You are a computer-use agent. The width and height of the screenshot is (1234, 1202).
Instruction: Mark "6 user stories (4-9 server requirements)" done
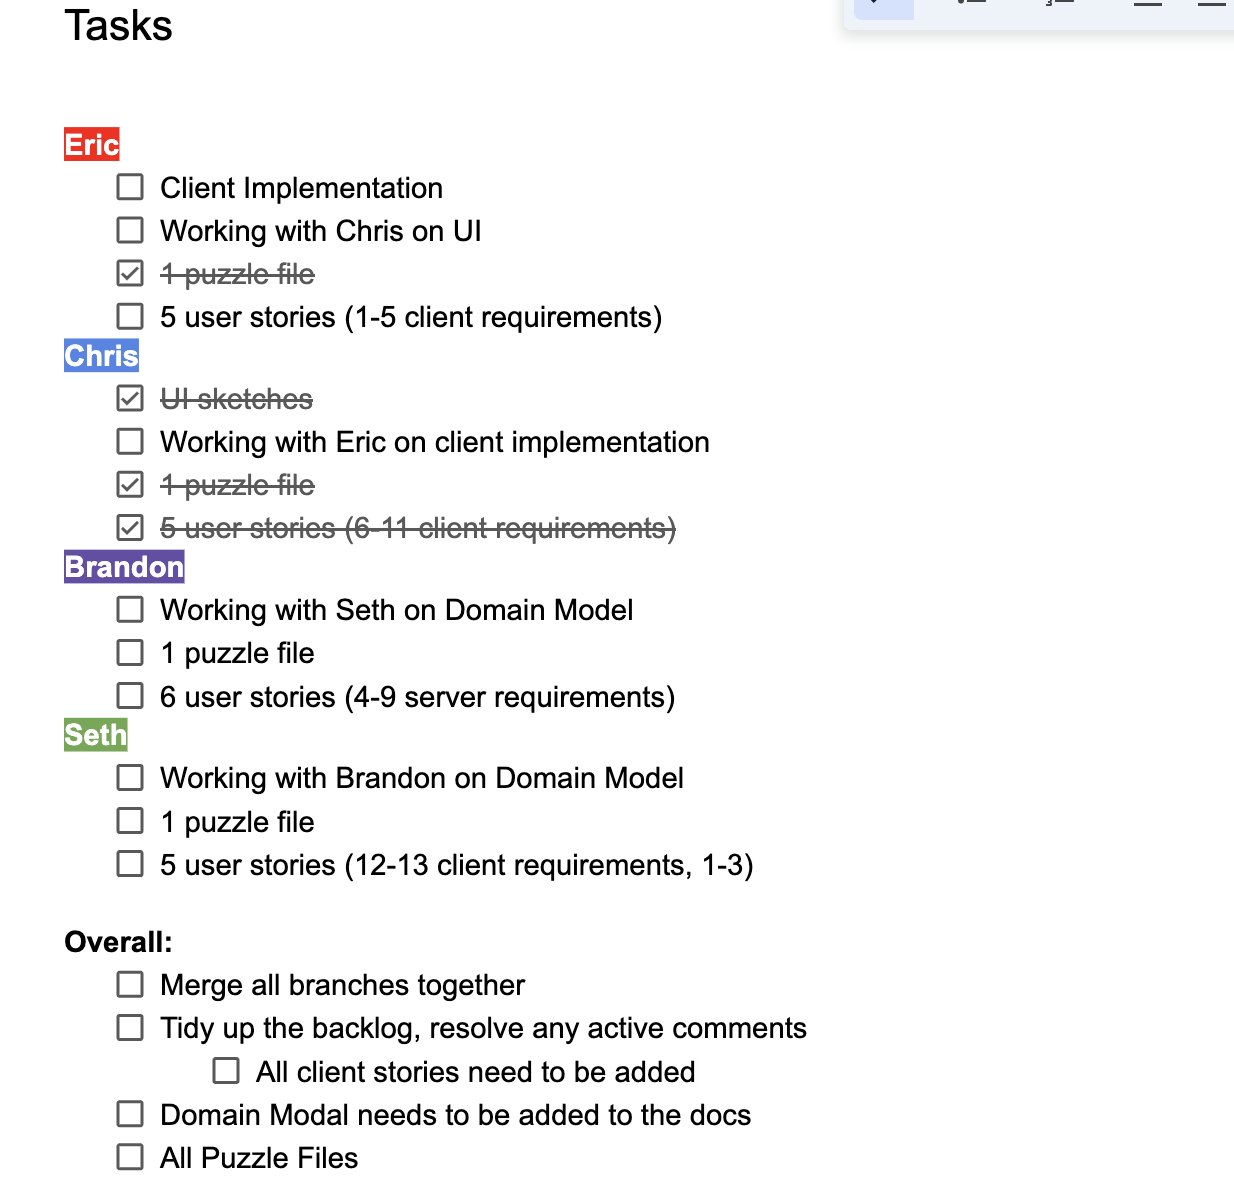[130, 695]
